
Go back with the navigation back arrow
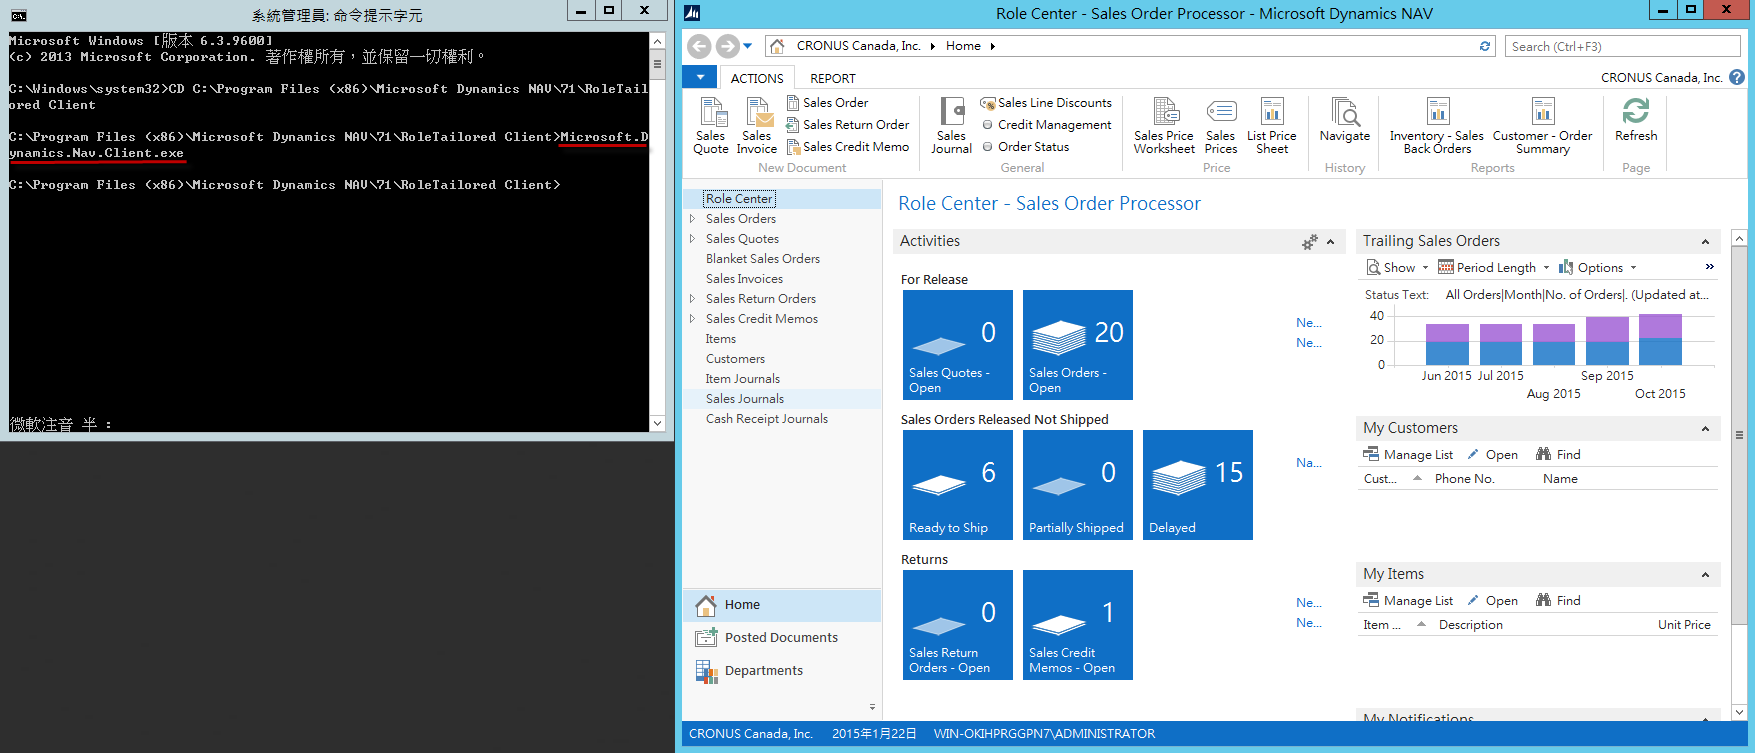point(700,46)
